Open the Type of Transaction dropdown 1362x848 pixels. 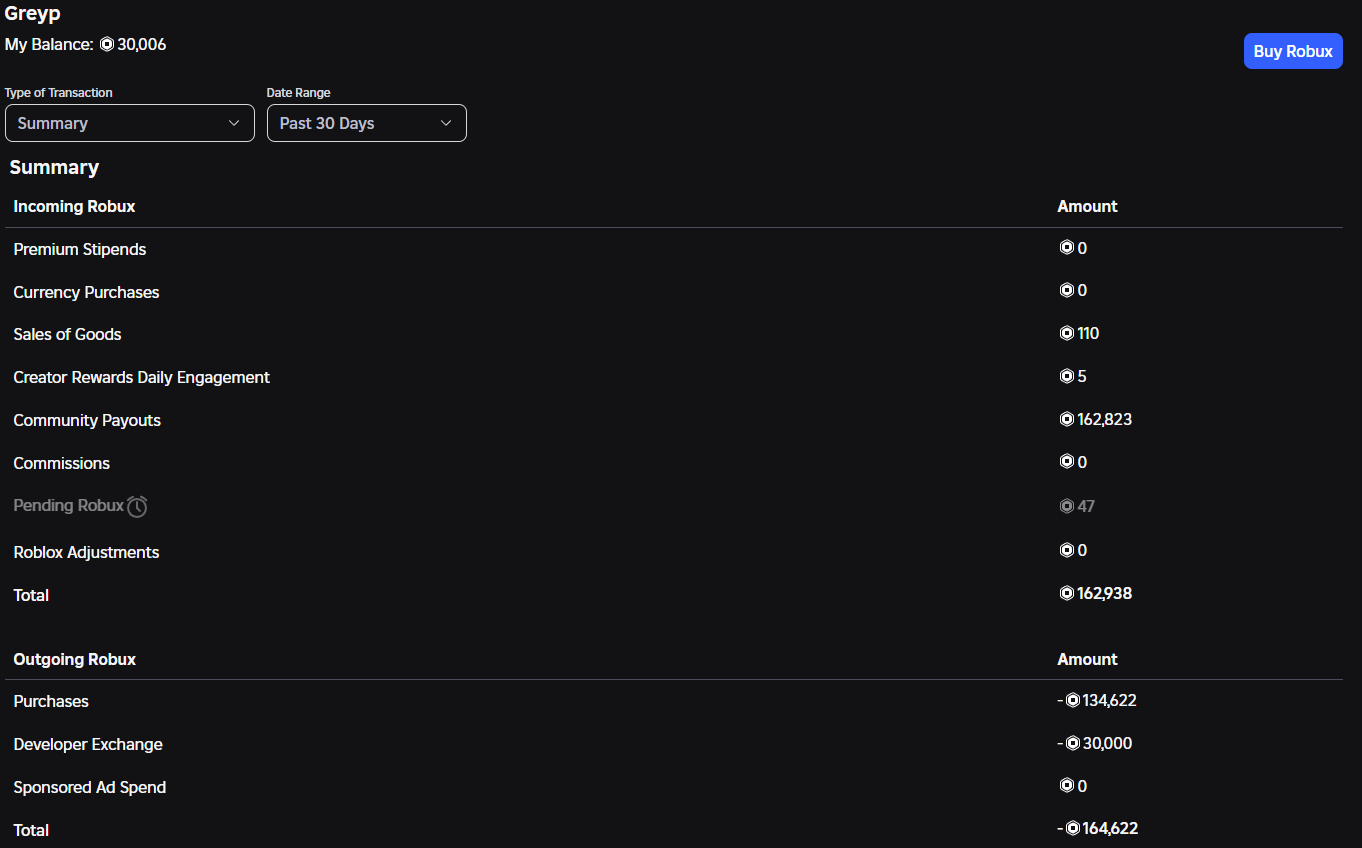point(130,123)
